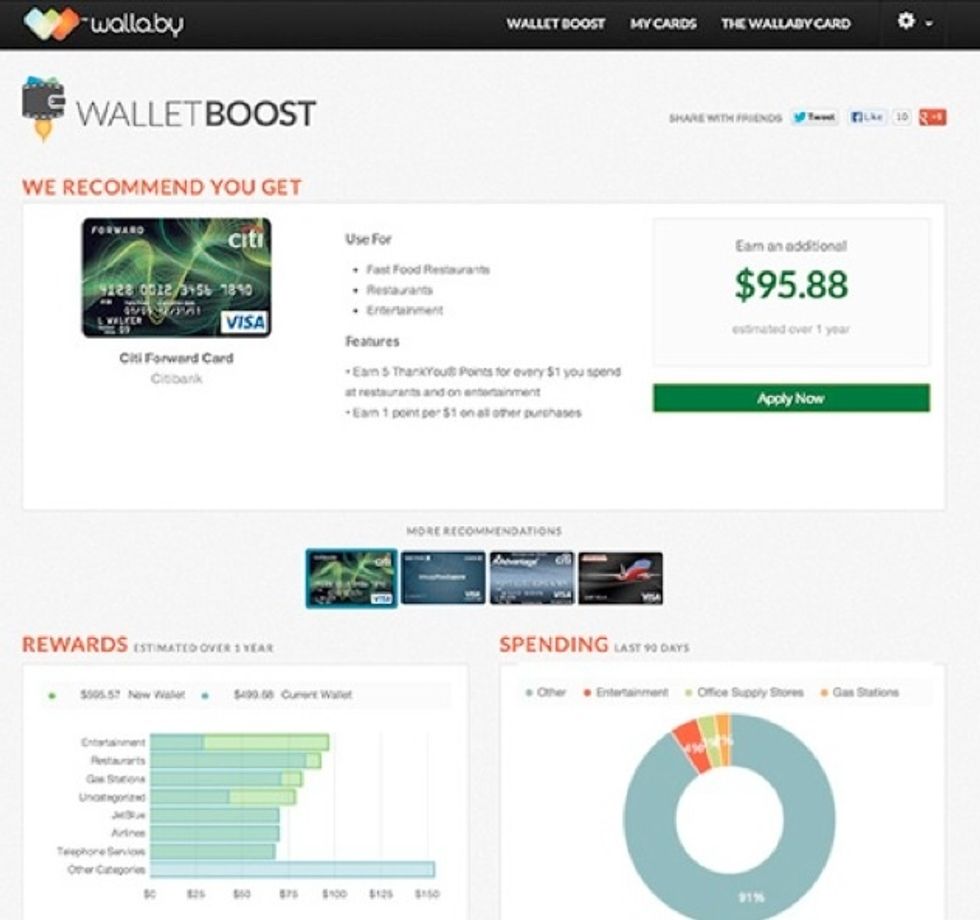Click the Facebook like count of 10
980x920 pixels.
point(901,117)
